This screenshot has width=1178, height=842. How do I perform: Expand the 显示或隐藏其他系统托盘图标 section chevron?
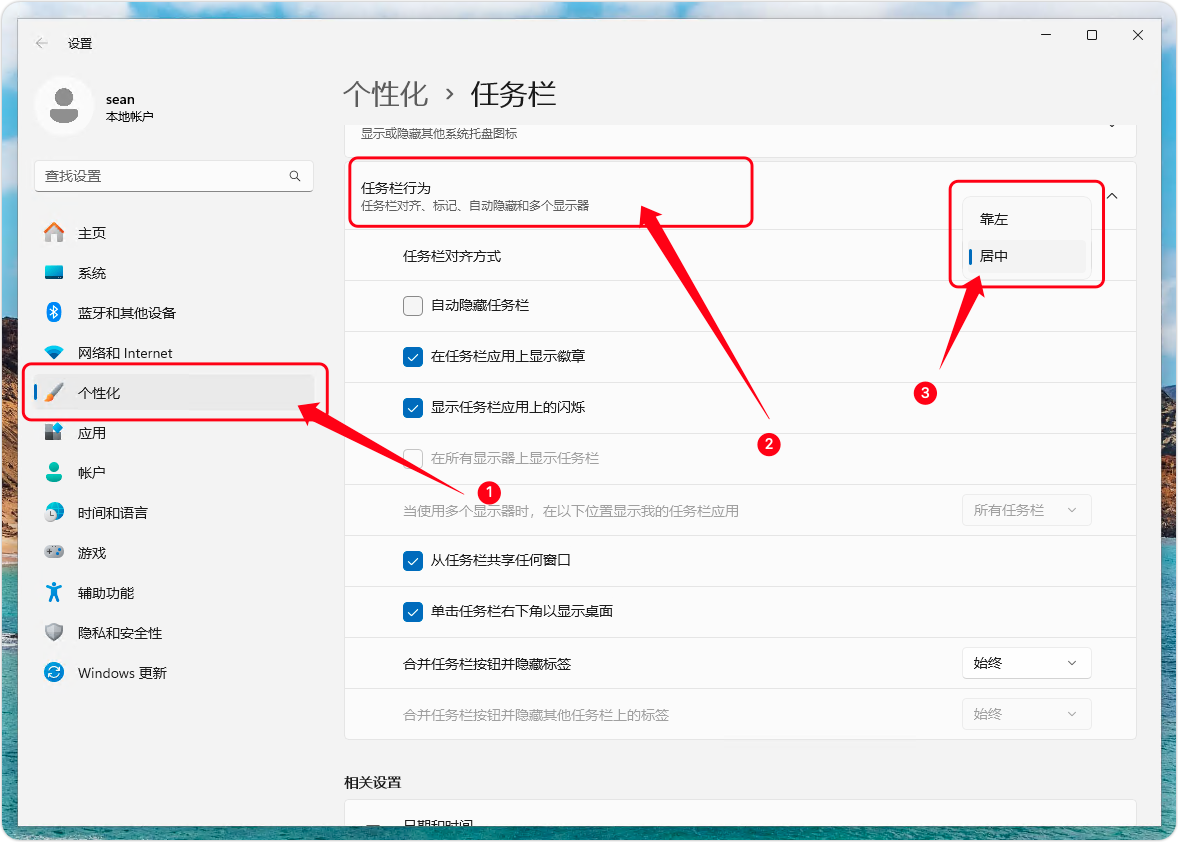tap(1112, 127)
